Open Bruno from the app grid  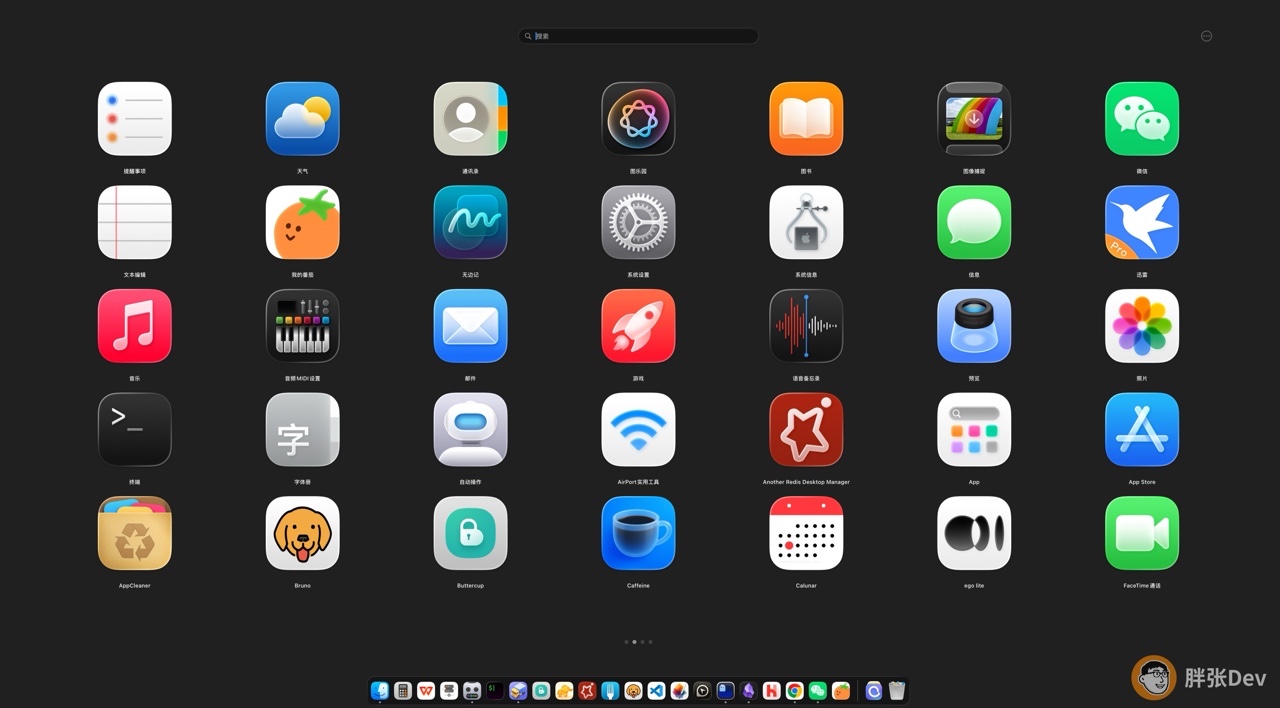coord(303,533)
